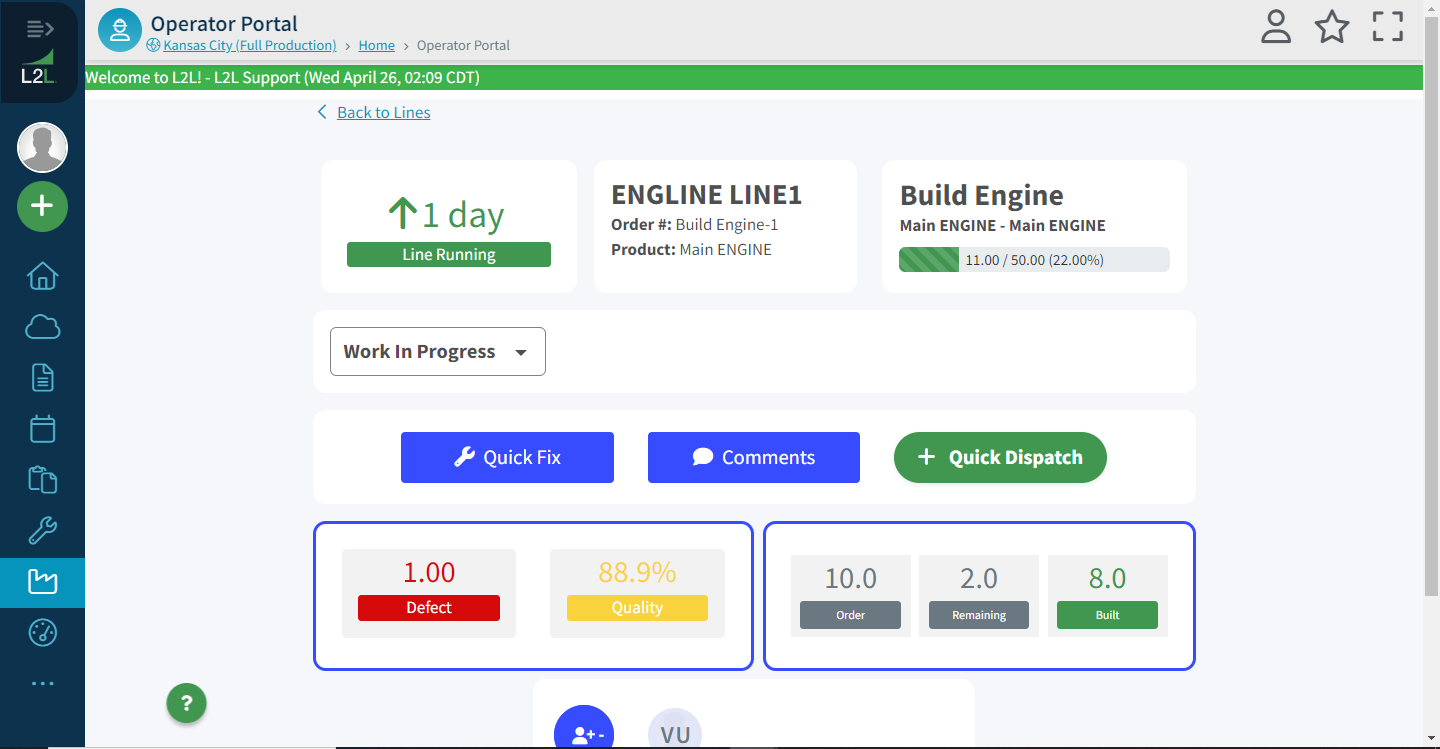Open the user account icon in header
Image resolution: width=1440 pixels, height=749 pixels.
(1275, 27)
